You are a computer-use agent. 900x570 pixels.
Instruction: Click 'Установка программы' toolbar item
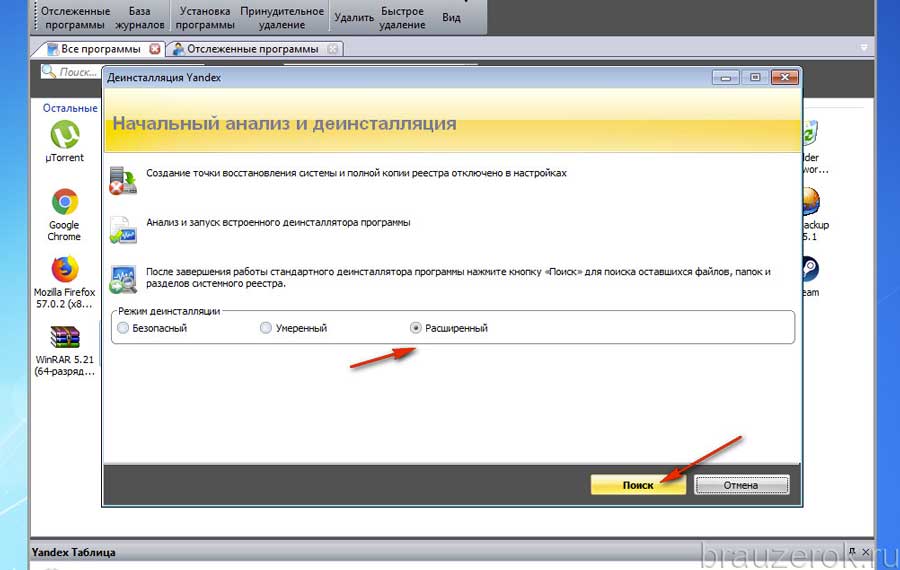(205, 18)
